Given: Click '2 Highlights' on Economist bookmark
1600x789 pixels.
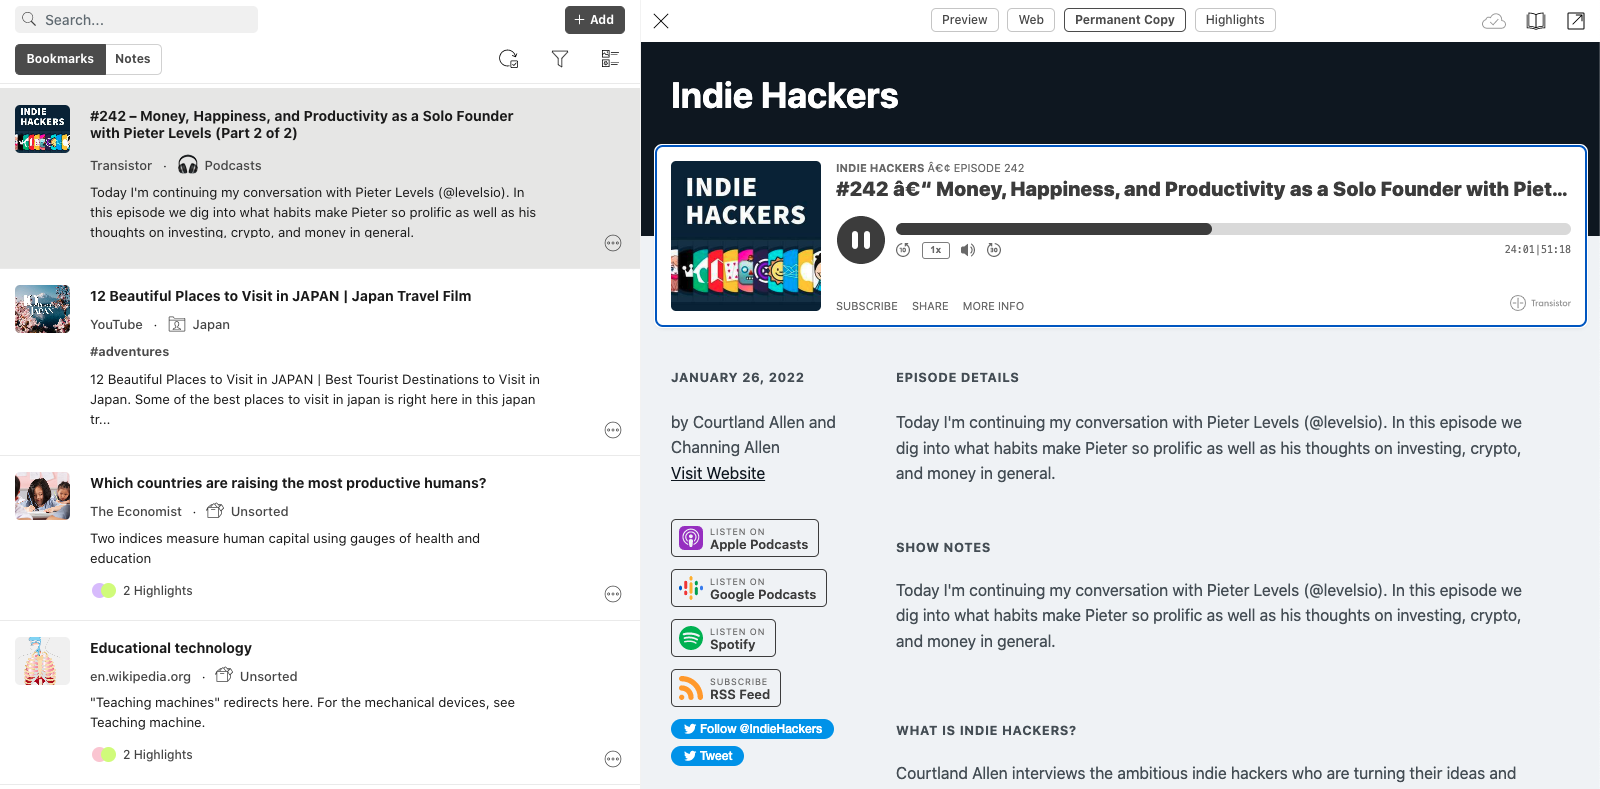Looking at the screenshot, I should pos(158,591).
